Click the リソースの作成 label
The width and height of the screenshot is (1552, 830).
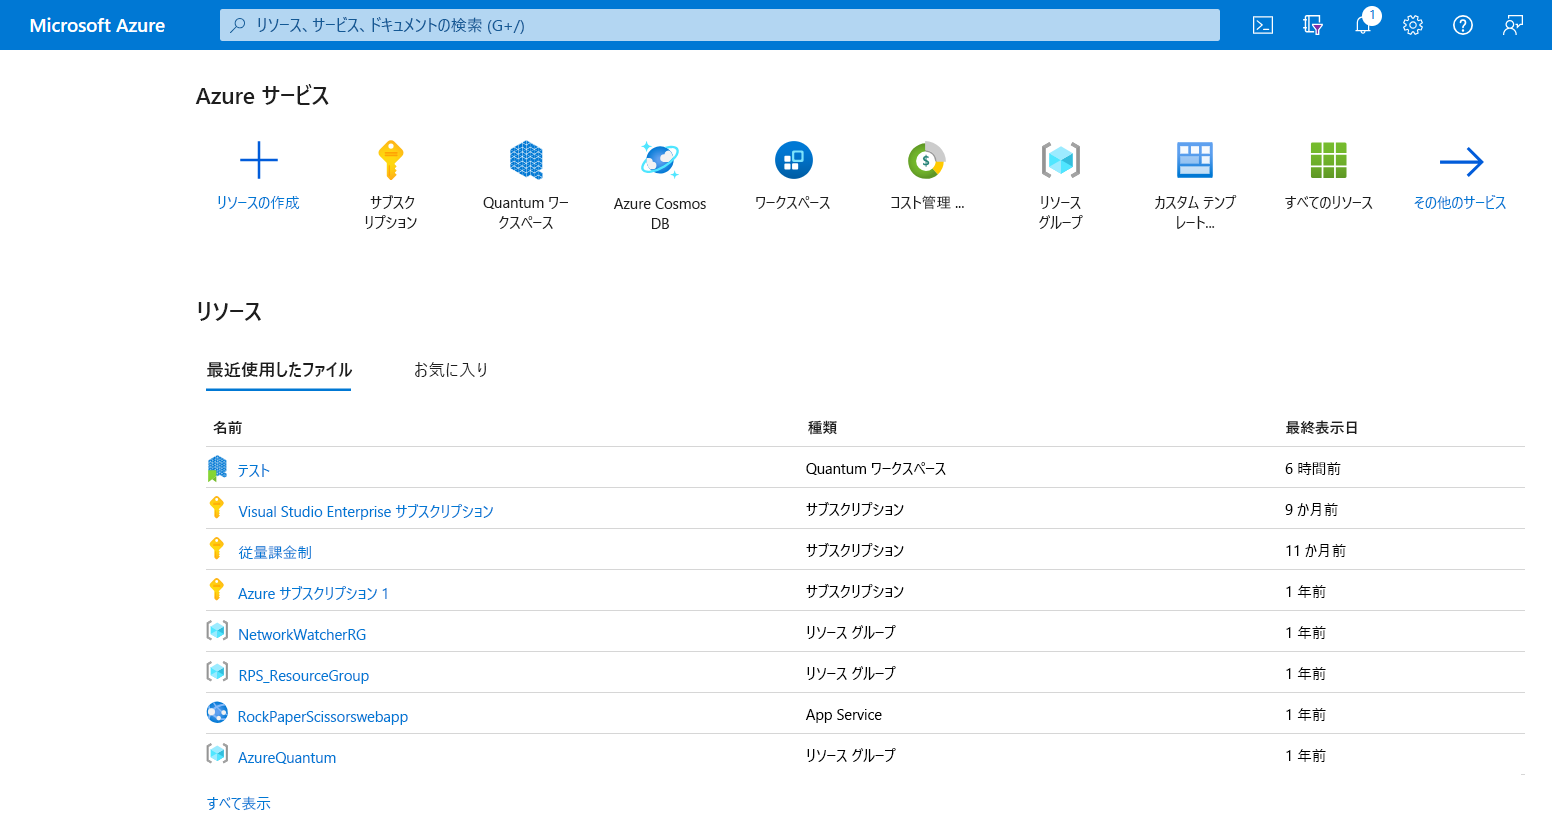tap(258, 203)
